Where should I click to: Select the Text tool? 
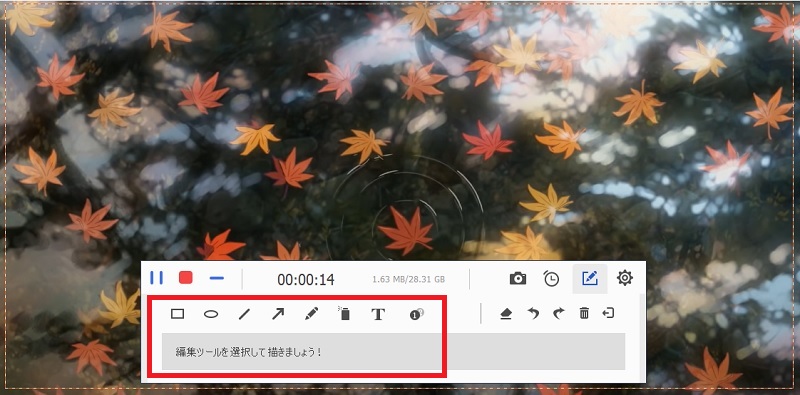[x=378, y=314]
